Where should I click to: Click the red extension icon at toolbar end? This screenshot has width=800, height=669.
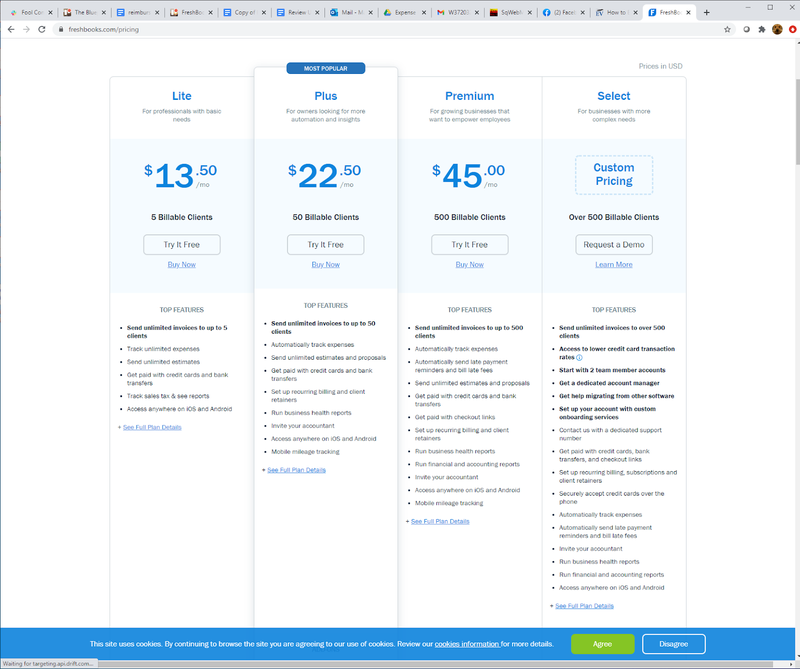point(793,30)
